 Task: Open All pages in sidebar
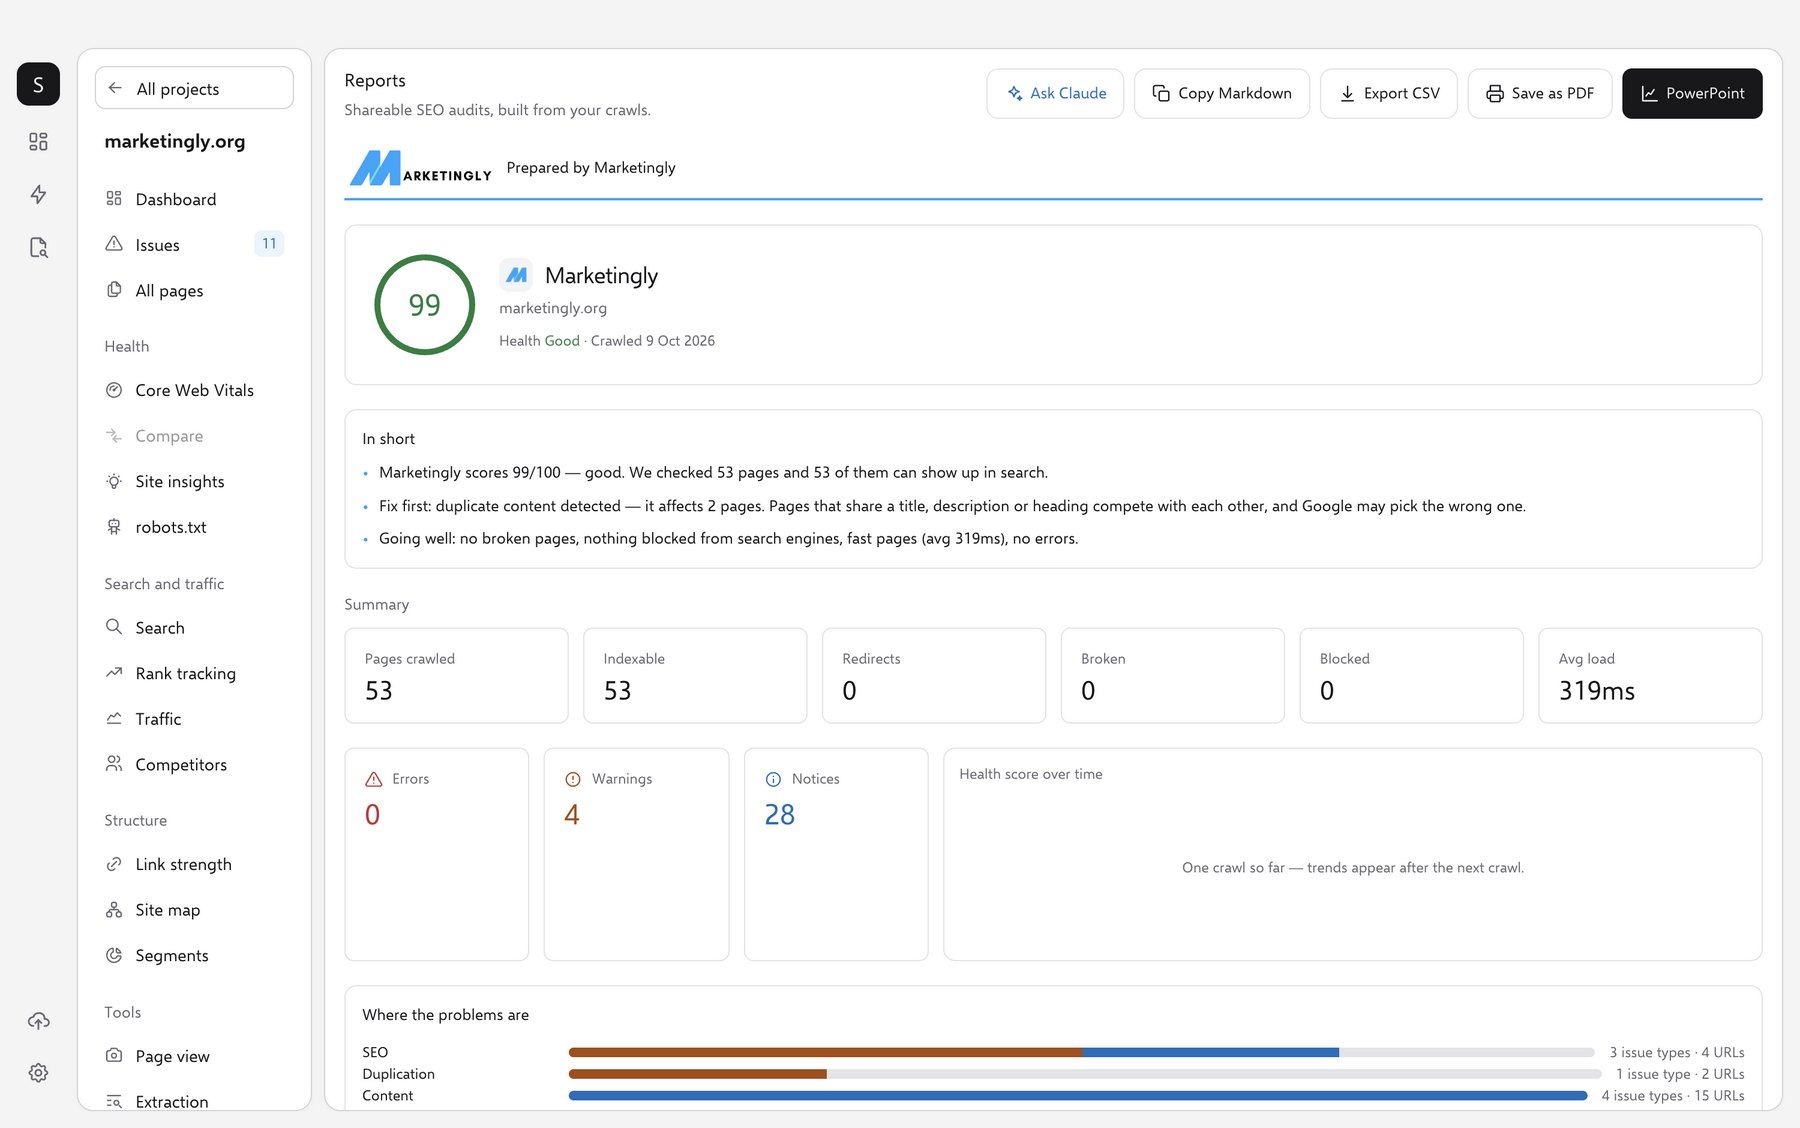pos(194,290)
